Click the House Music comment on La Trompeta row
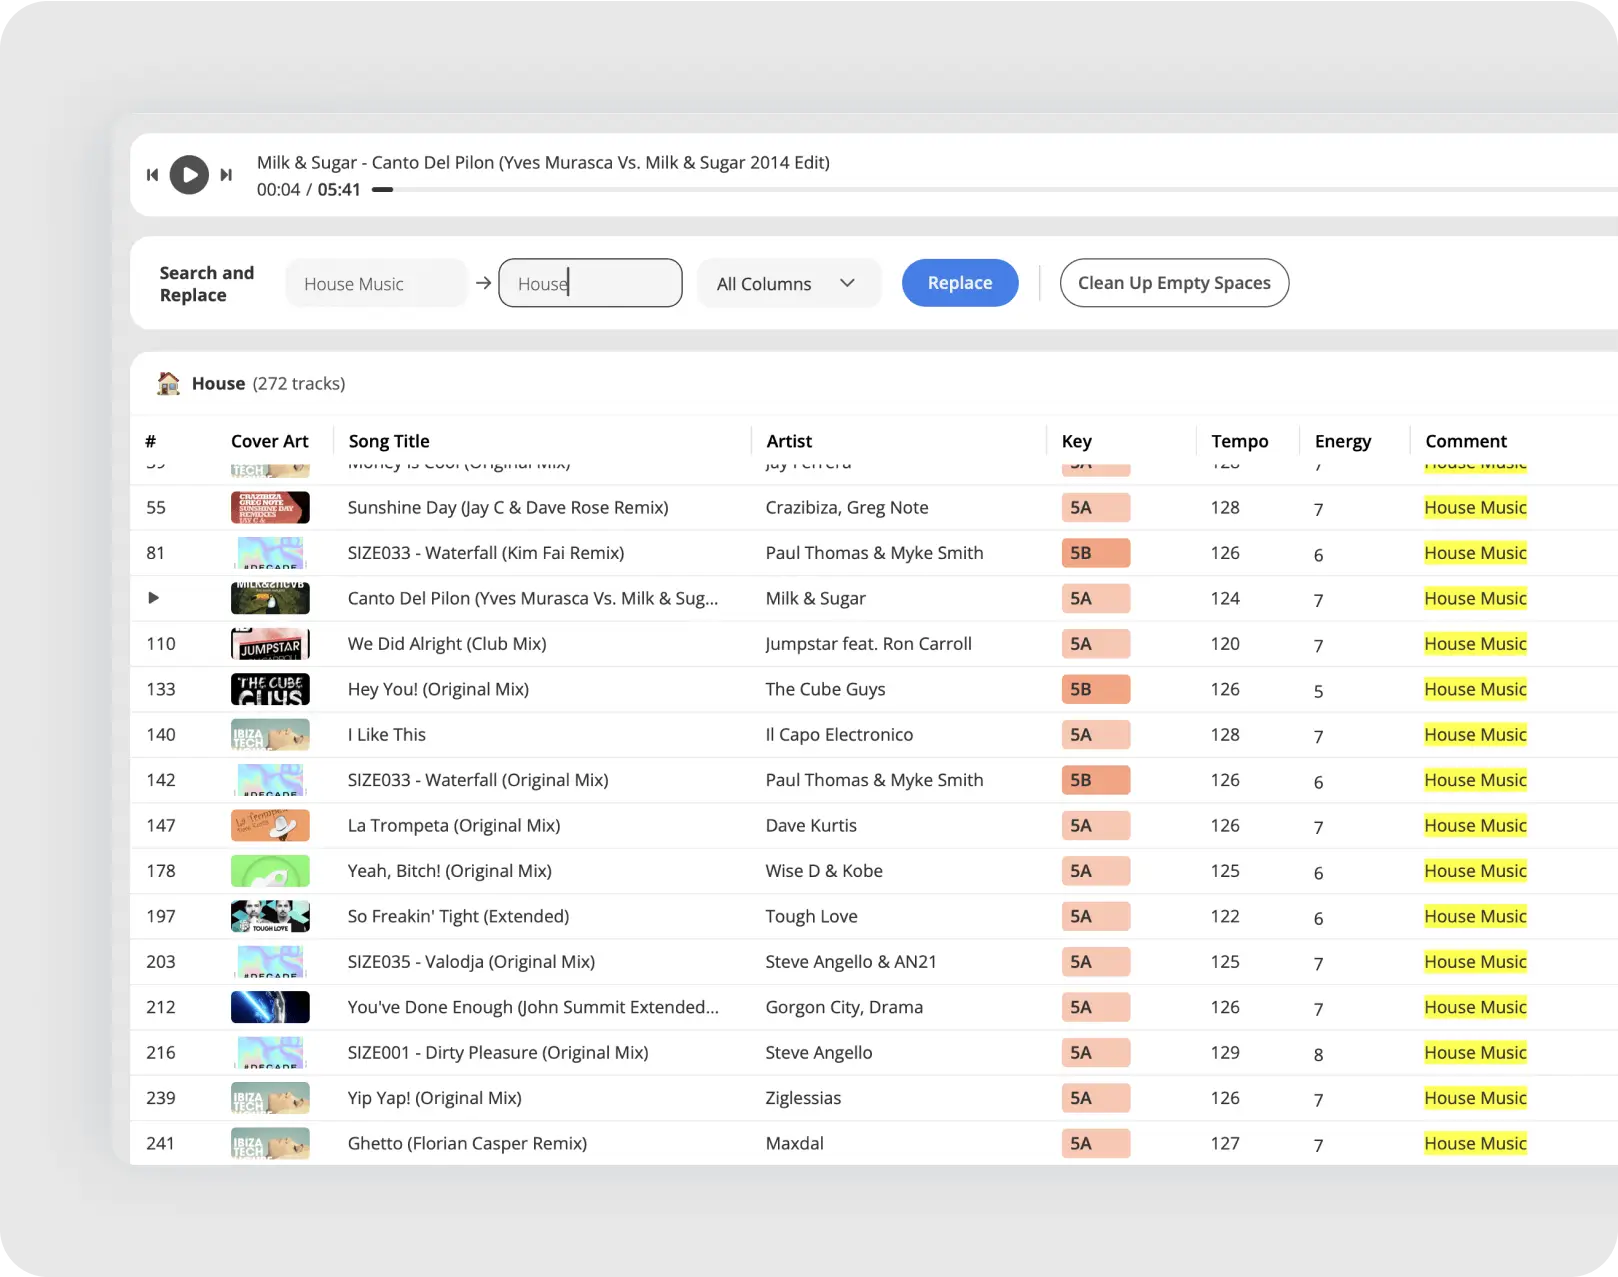The image size is (1618, 1277). (x=1475, y=825)
